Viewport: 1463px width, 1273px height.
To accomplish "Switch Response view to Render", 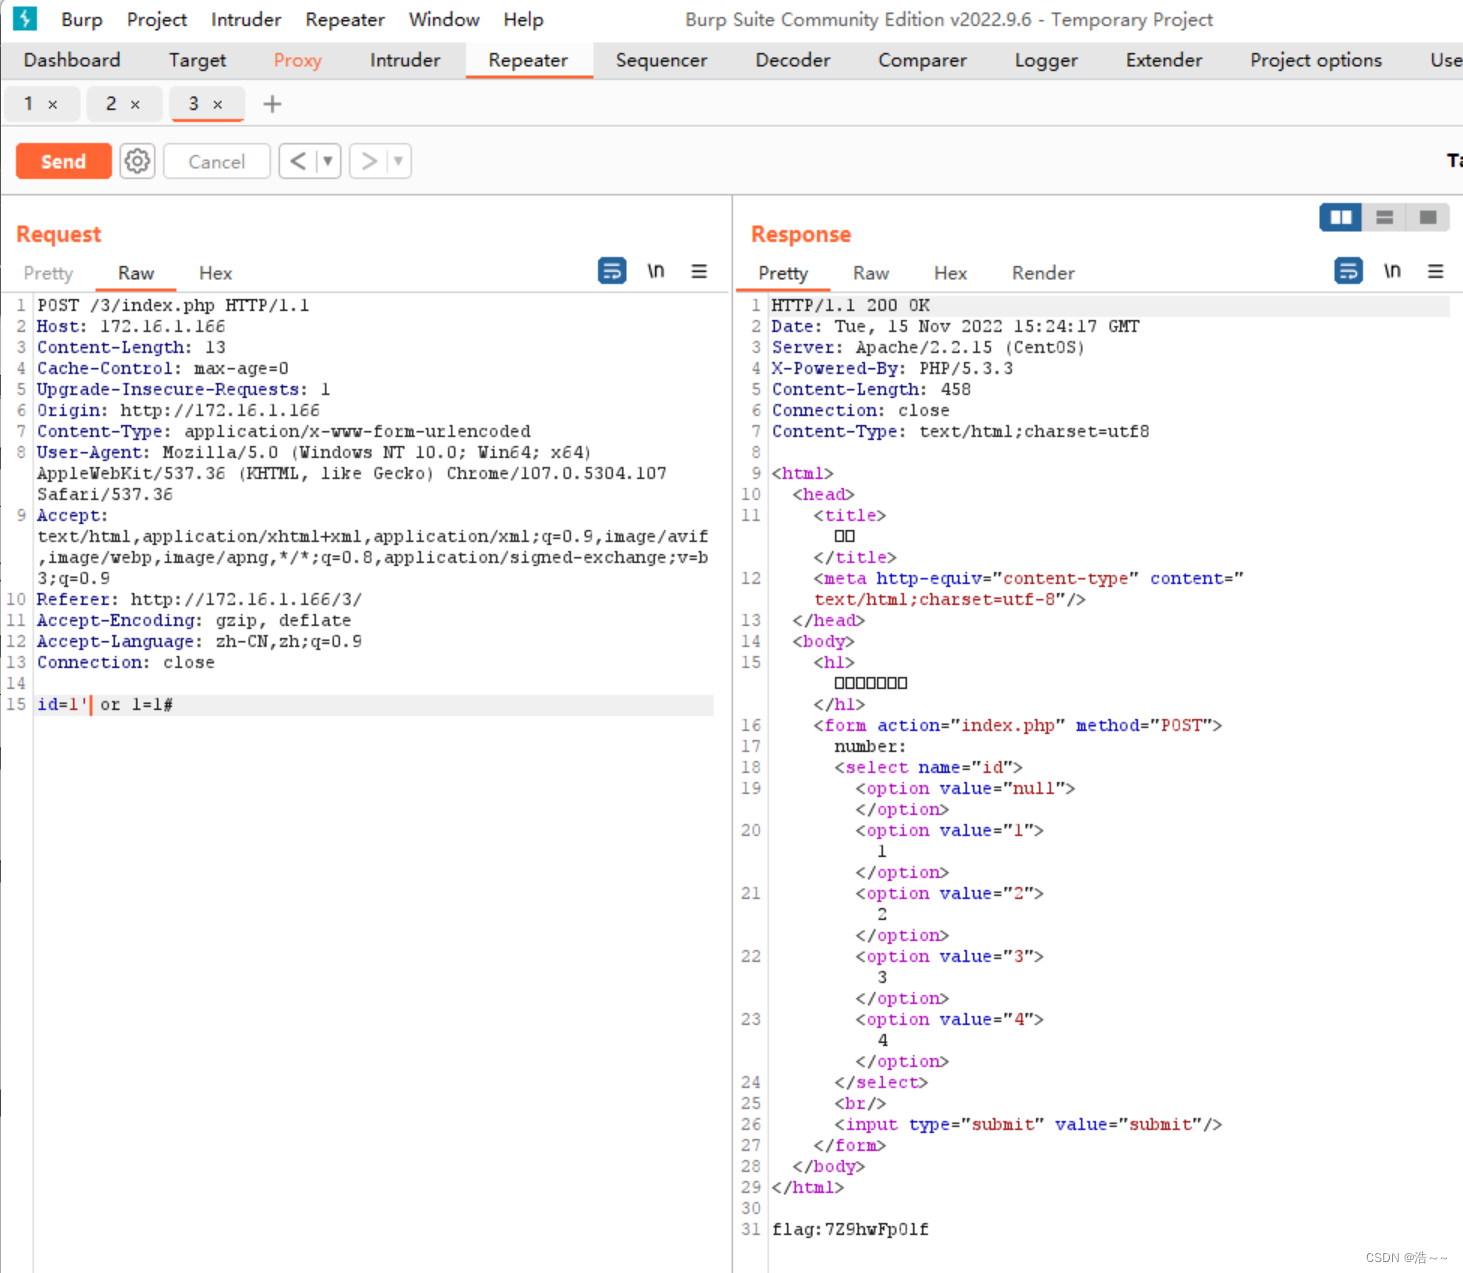I will tap(1043, 273).
